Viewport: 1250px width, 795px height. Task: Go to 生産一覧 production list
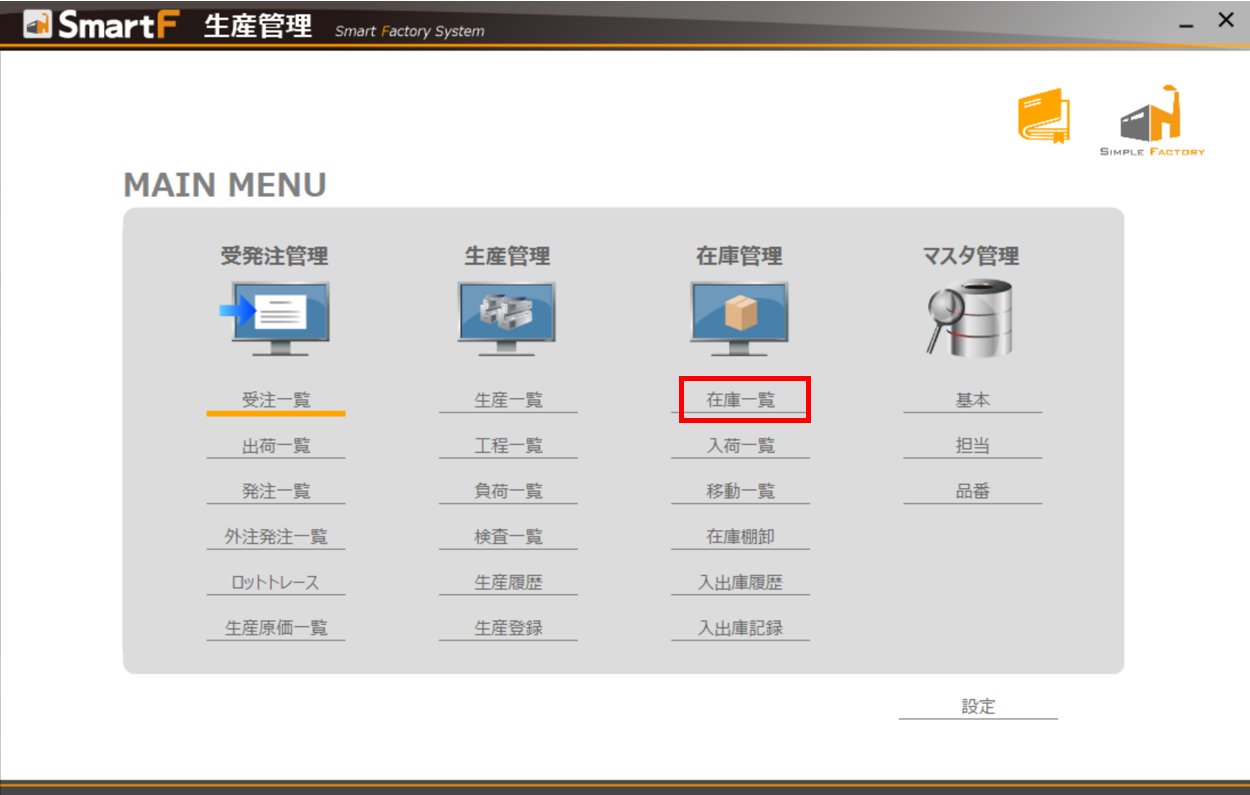click(508, 400)
